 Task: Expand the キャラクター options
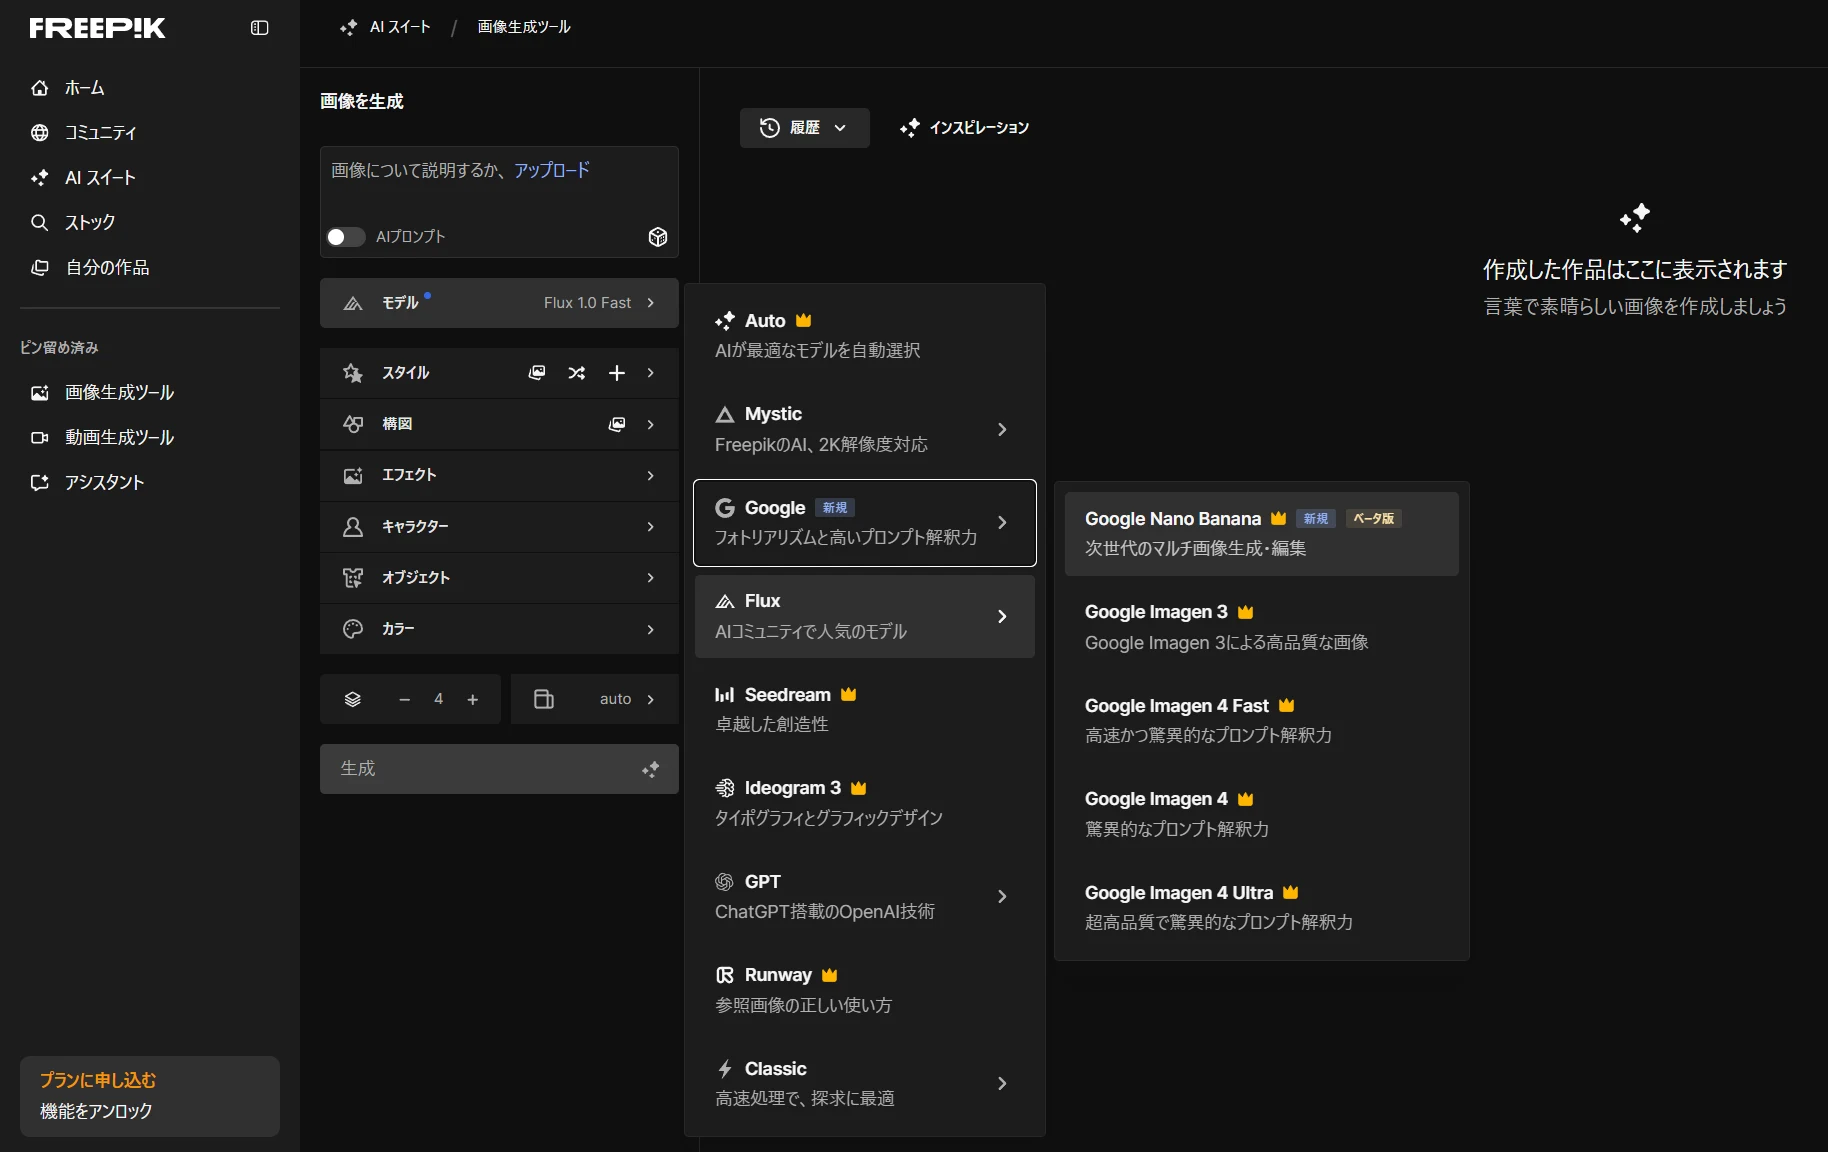[x=499, y=527]
